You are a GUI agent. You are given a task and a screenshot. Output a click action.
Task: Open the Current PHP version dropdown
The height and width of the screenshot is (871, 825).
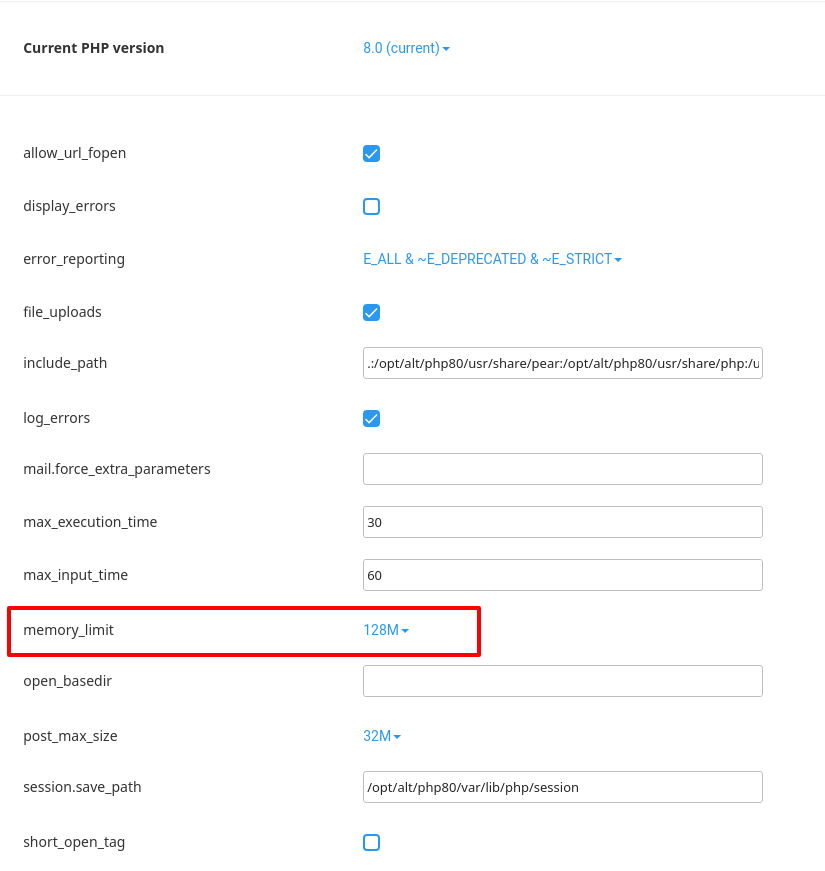click(x=406, y=48)
